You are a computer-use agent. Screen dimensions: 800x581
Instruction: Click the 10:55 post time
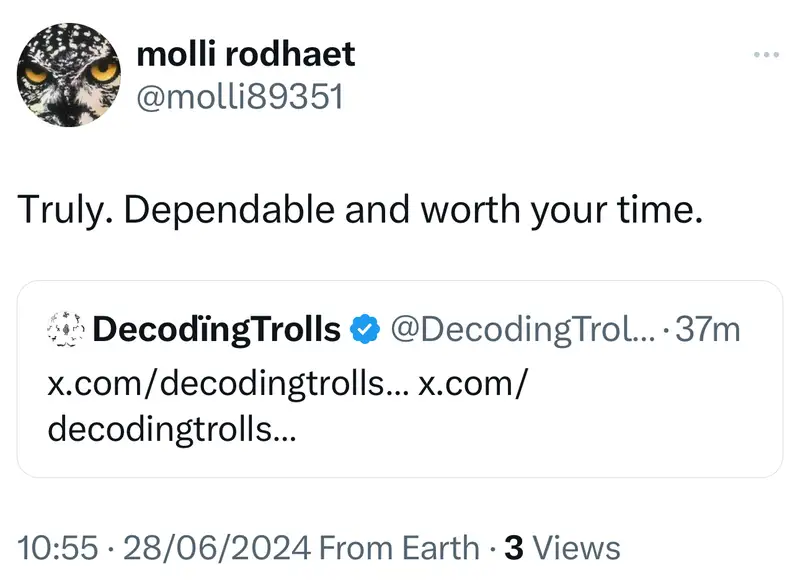[58, 547]
